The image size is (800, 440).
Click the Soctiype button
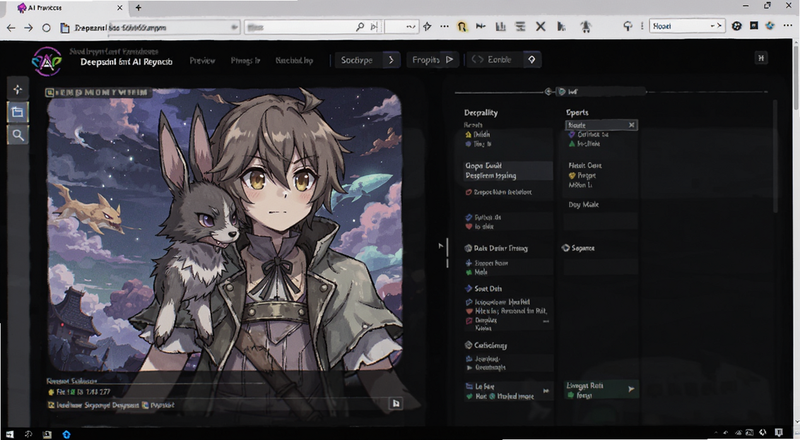coord(357,60)
